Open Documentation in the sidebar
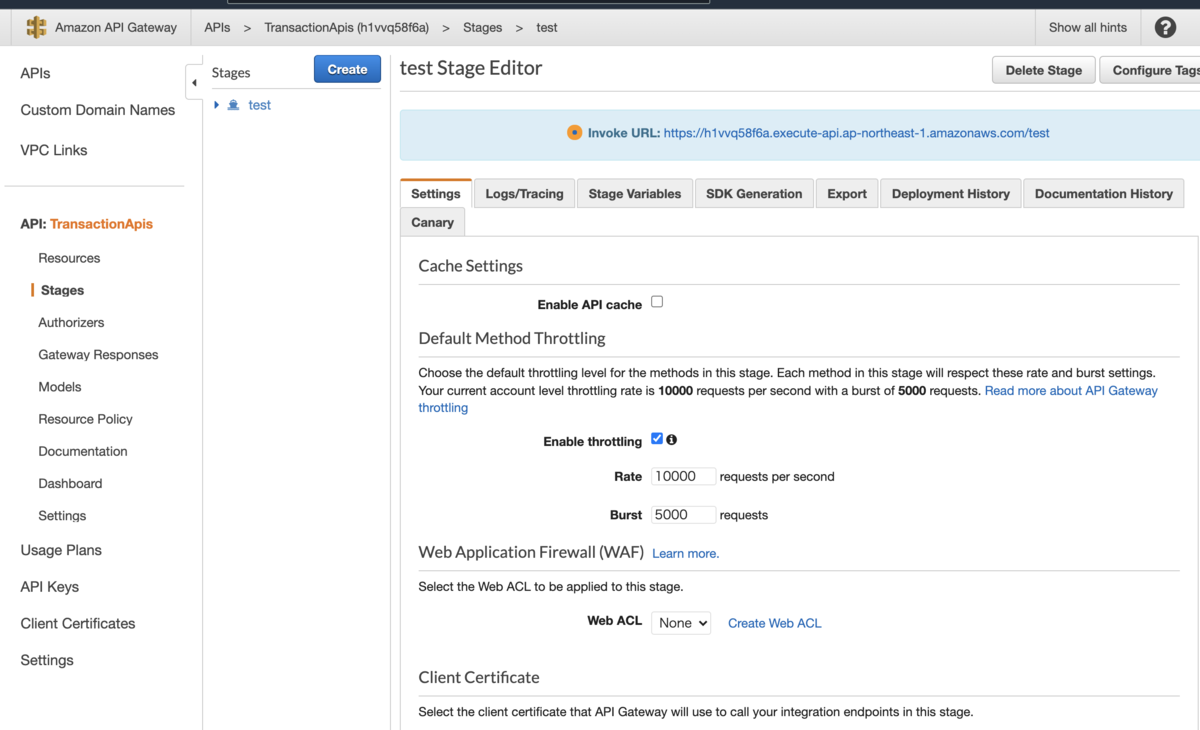Screen dimensions: 1200x730 click(83, 451)
